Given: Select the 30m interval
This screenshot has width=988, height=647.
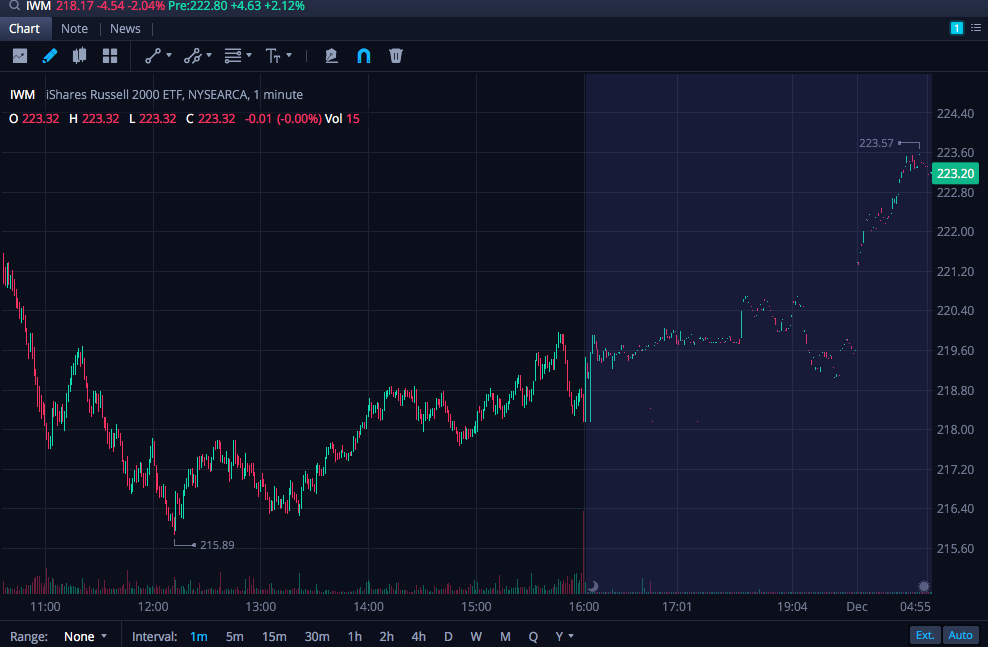Looking at the screenshot, I should click(317, 636).
